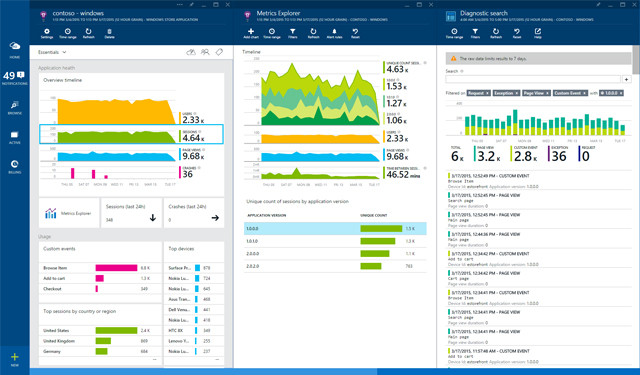This screenshot has height=375, width=640.
Task: Expand more options under Top devices
Action: point(217,359)
